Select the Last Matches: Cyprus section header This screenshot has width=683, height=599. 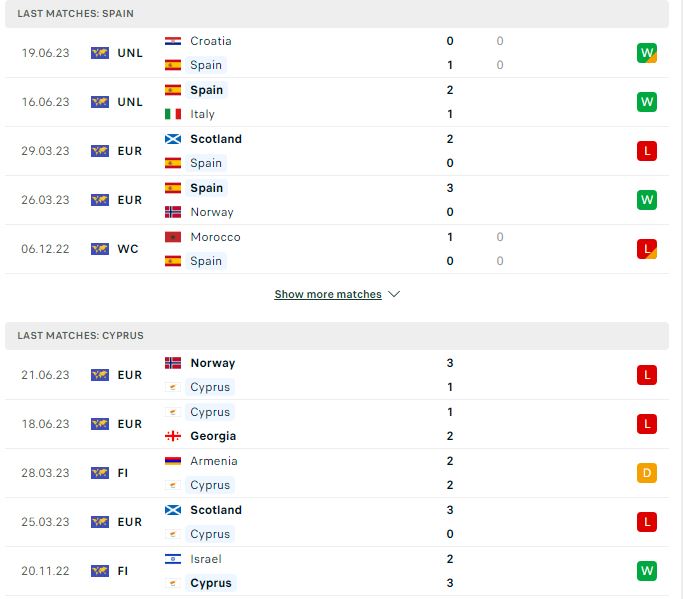[x=337, y=336]
